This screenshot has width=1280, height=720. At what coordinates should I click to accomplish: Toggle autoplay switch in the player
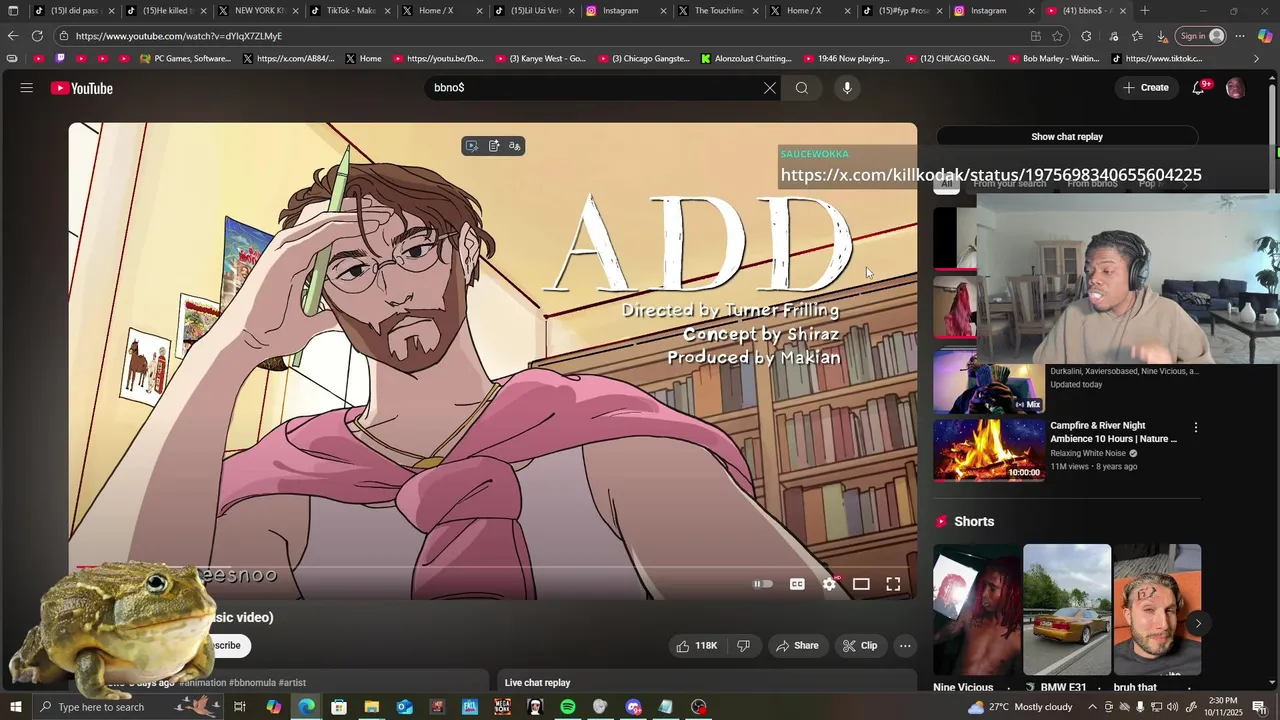763,584
